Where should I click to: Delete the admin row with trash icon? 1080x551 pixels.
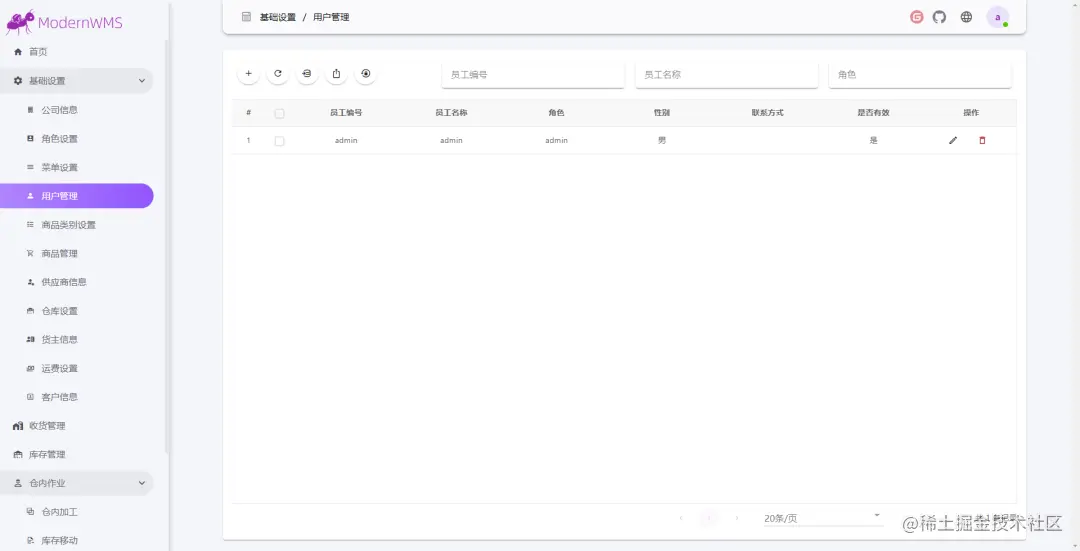[x=982, y=141]
